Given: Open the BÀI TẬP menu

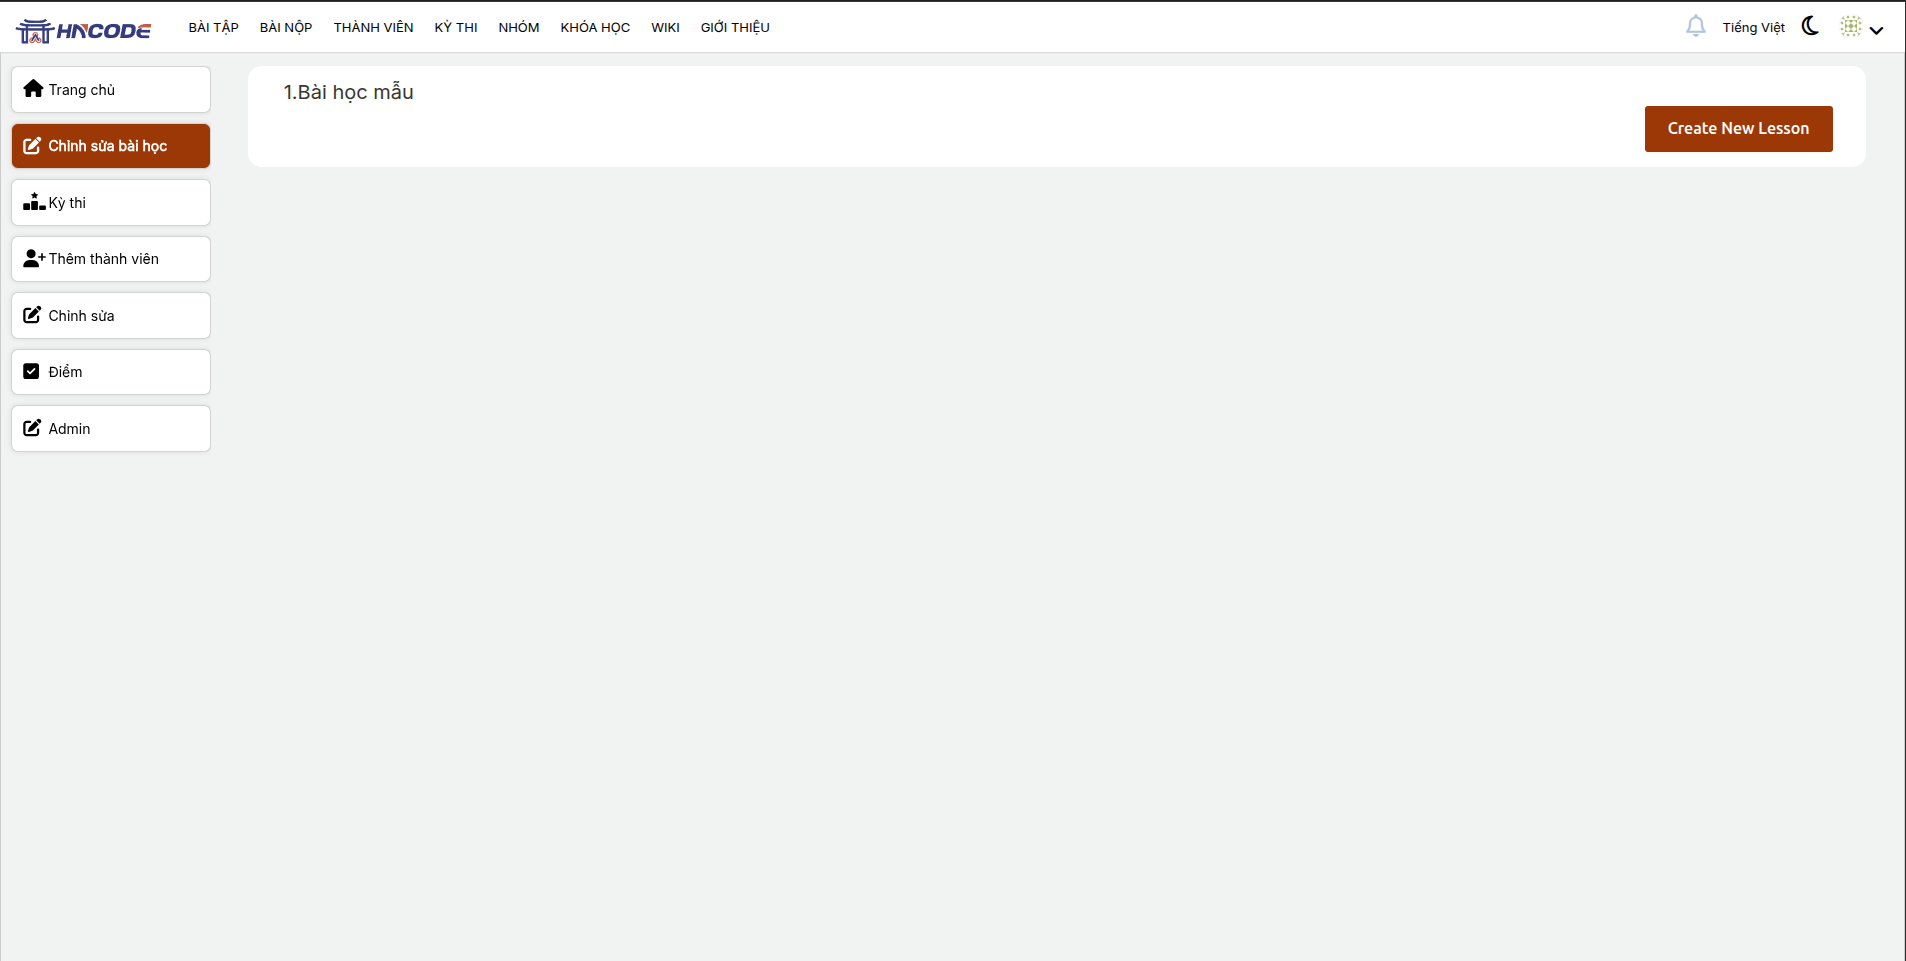Looking at the screenshot, I should (x=214, y=27).
